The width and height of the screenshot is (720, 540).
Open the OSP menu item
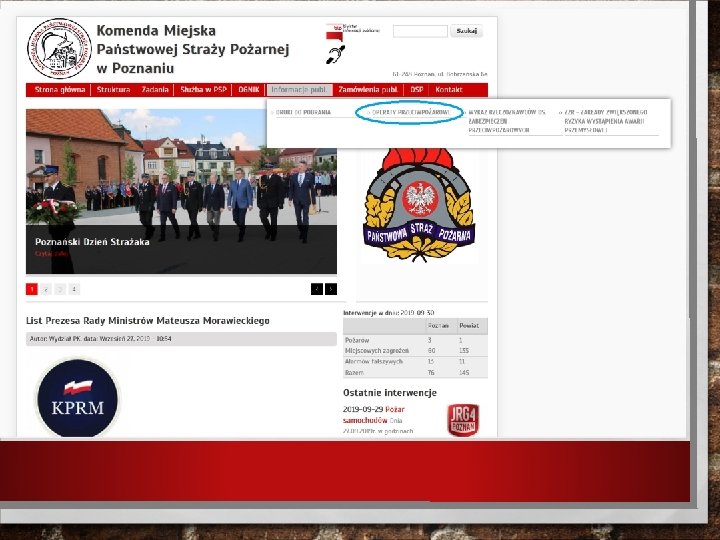pos(416,90)
